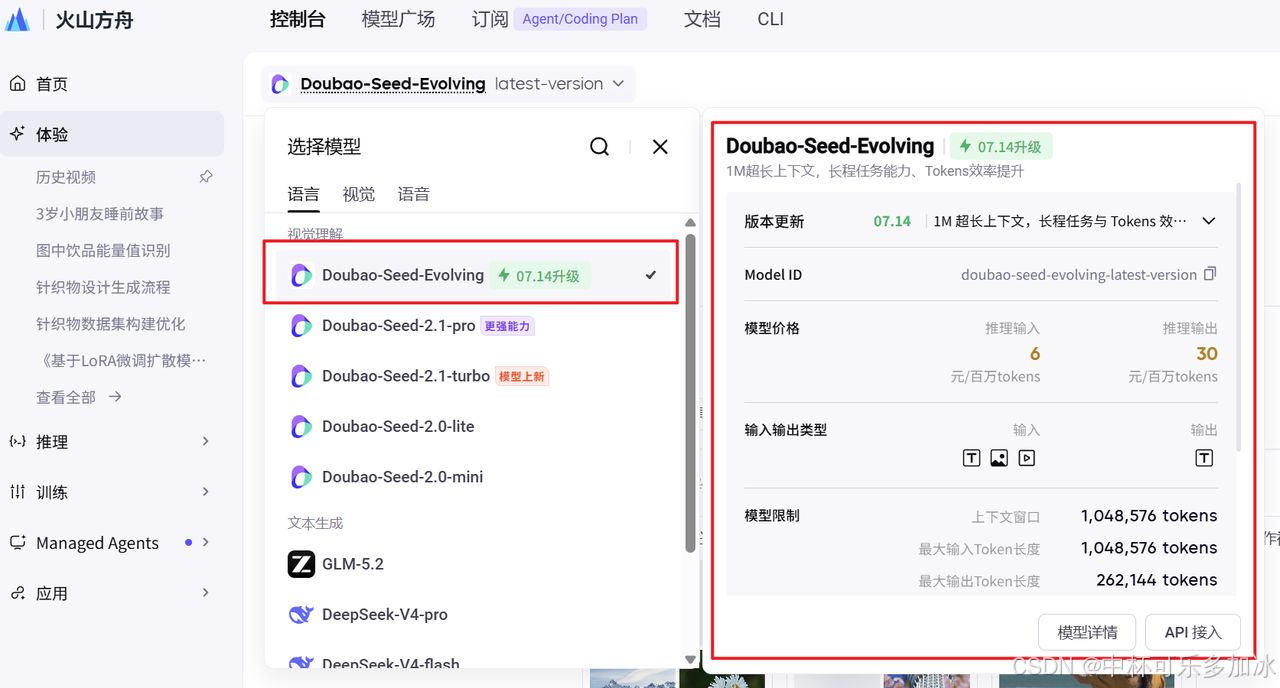Click the video input type icon
The height and width of the screenshot is (688, 1280).
pyautogui.click(x=1027, y=458)
